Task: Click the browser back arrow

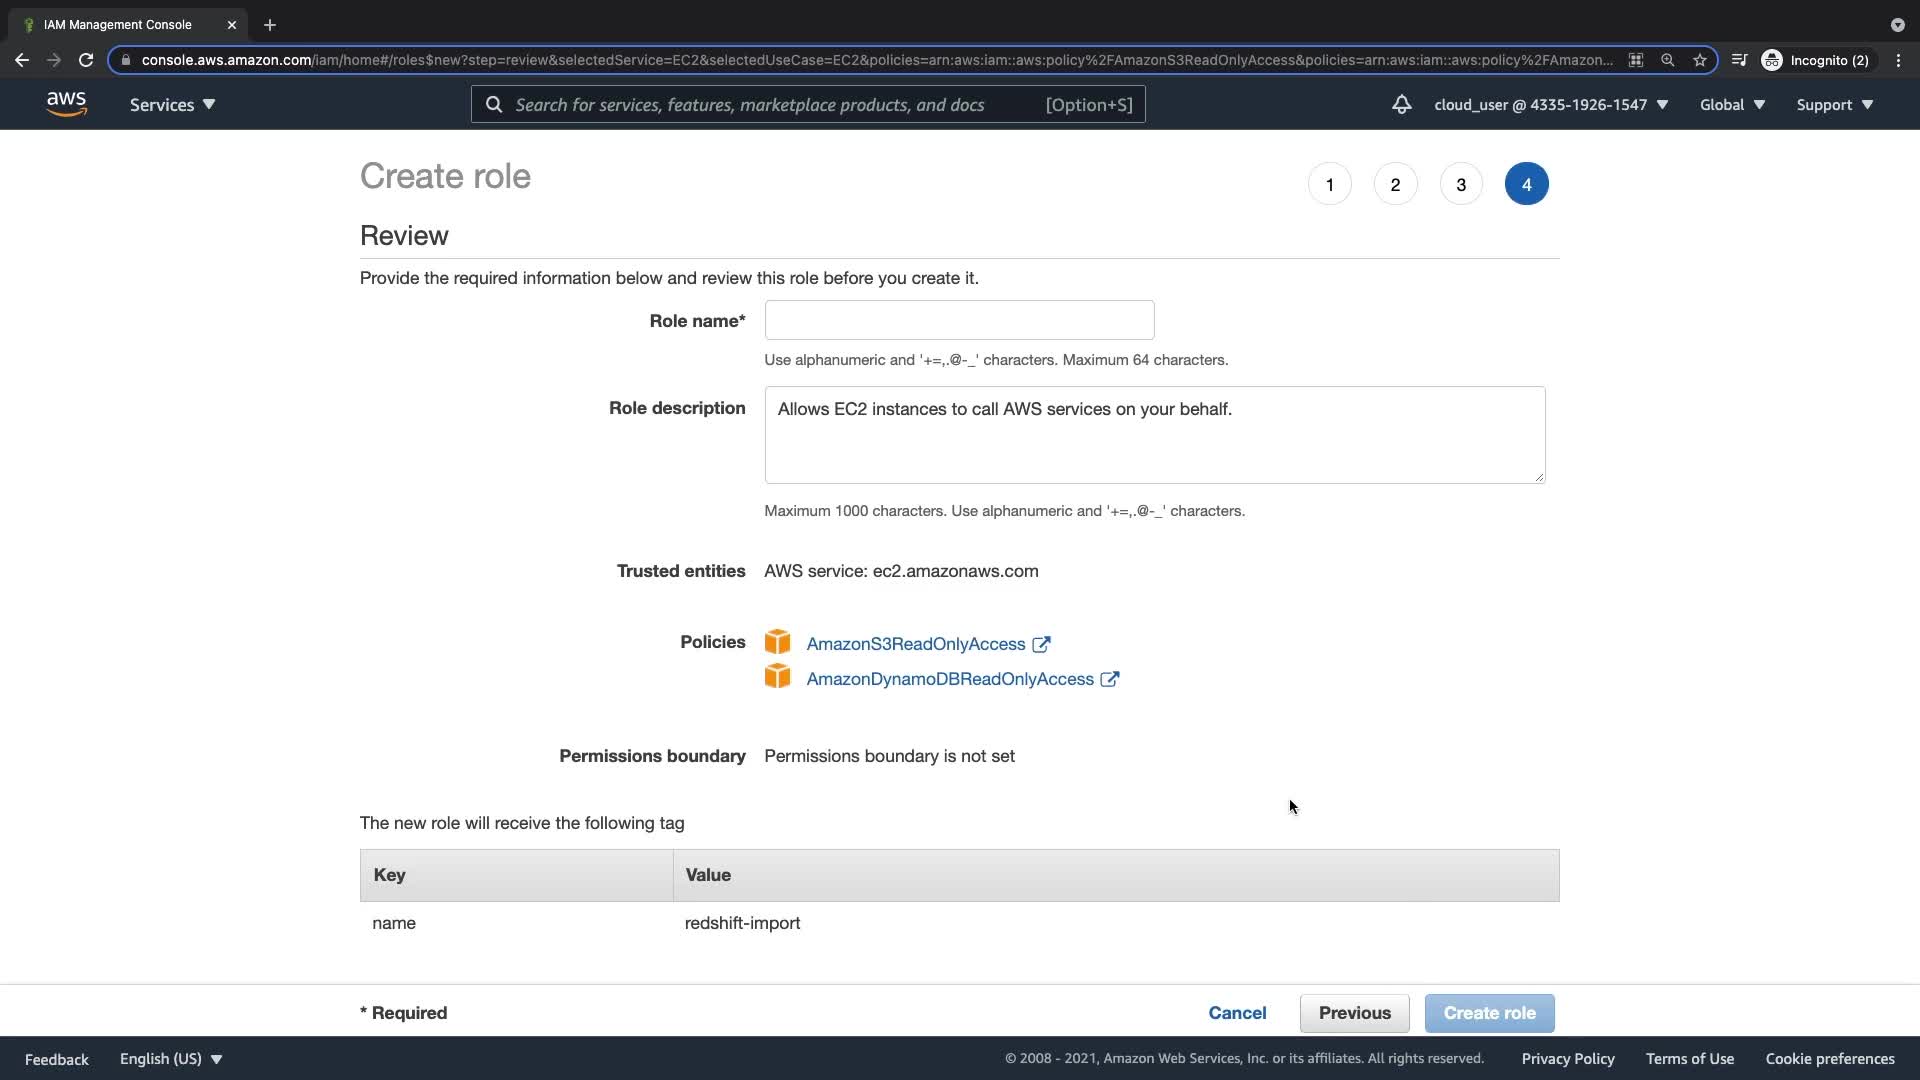Action: tap(22, 60)
